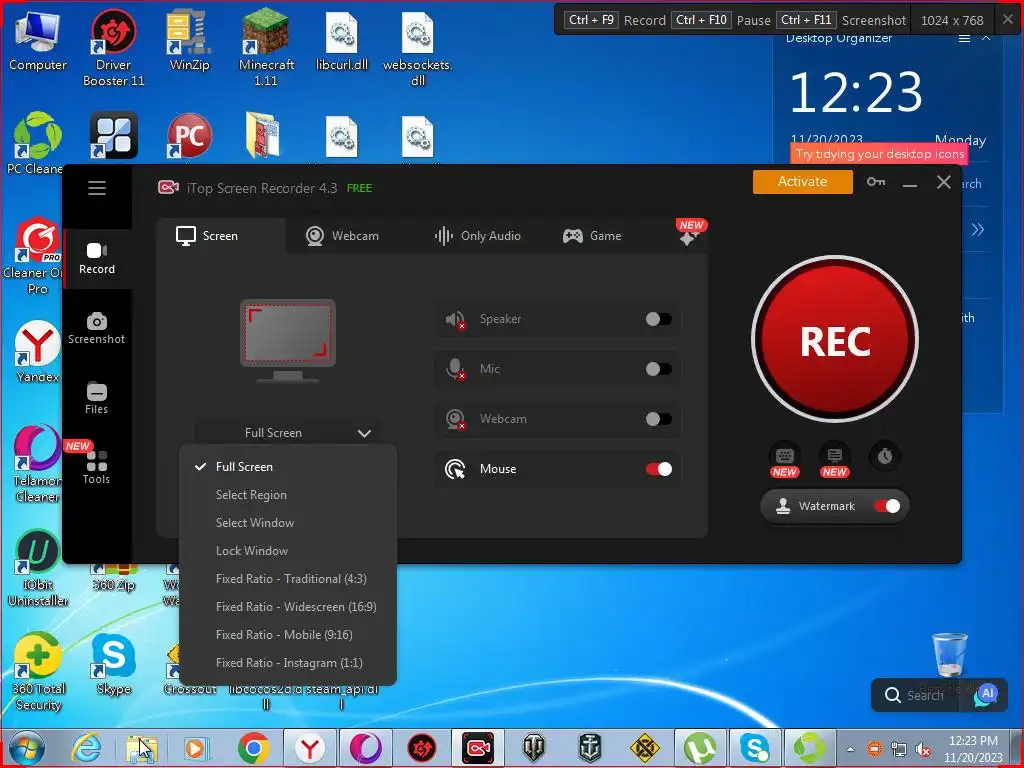Switch to the Screen tab
1024x768 pixels.
221,236
